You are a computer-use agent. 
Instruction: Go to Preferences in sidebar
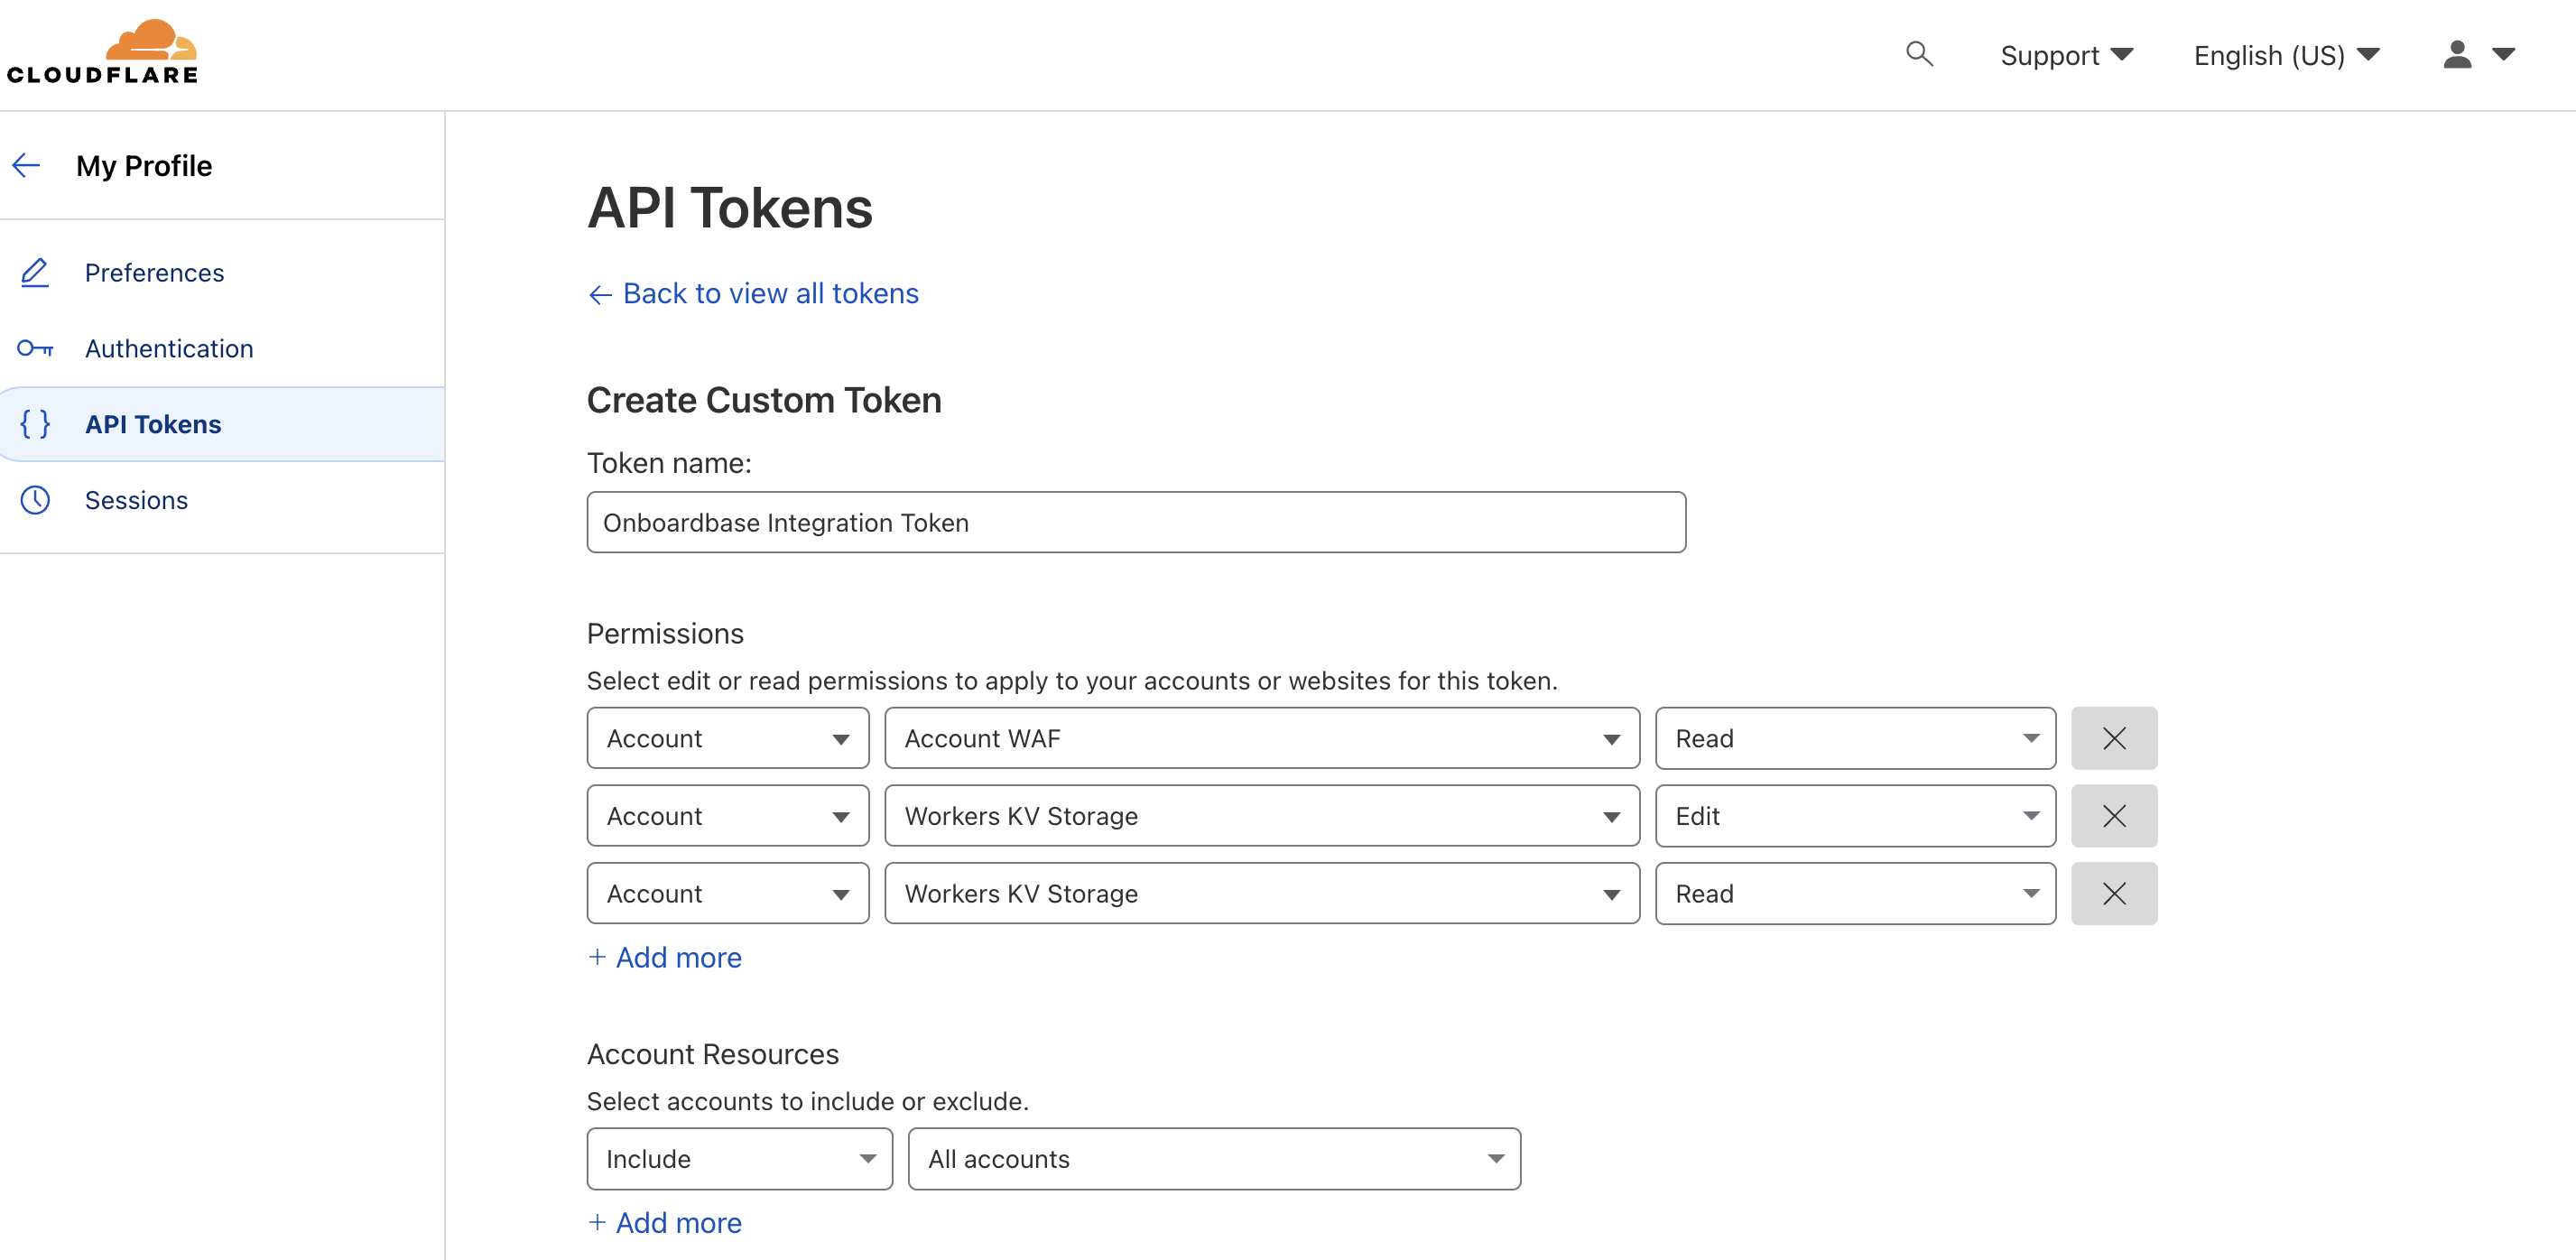pos(154,272)
